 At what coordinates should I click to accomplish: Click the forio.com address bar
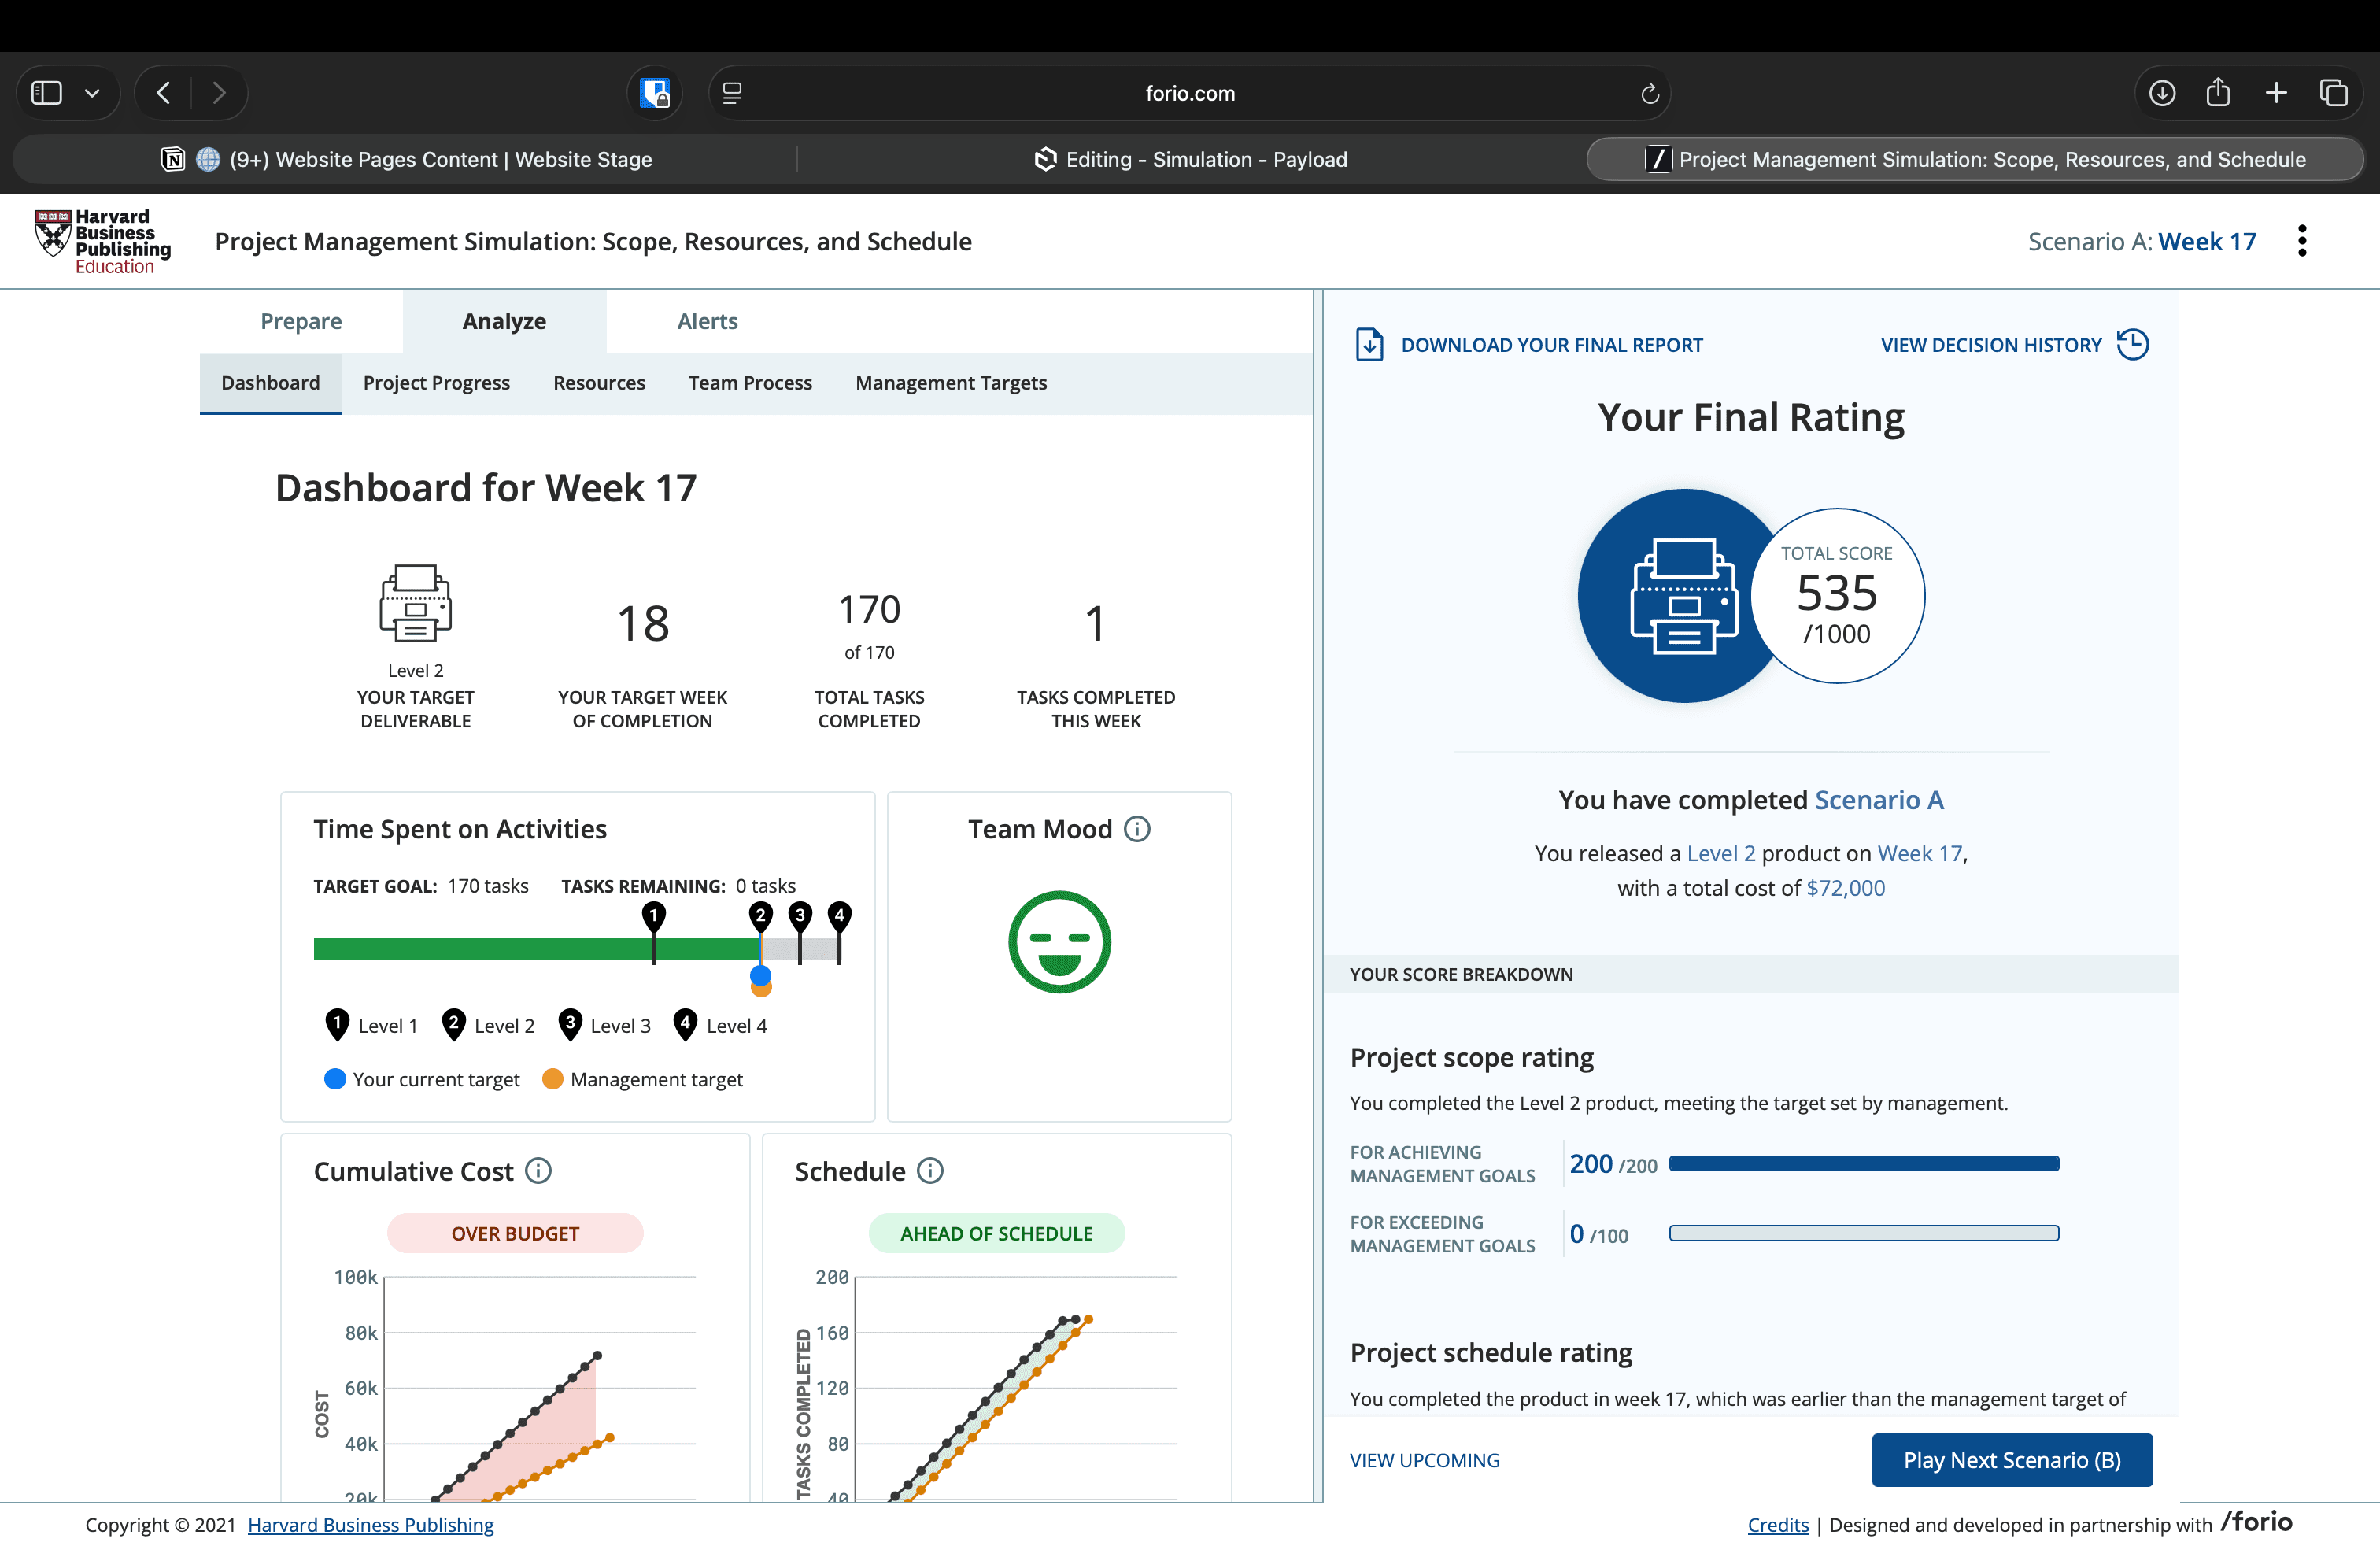pos(1189,93)
